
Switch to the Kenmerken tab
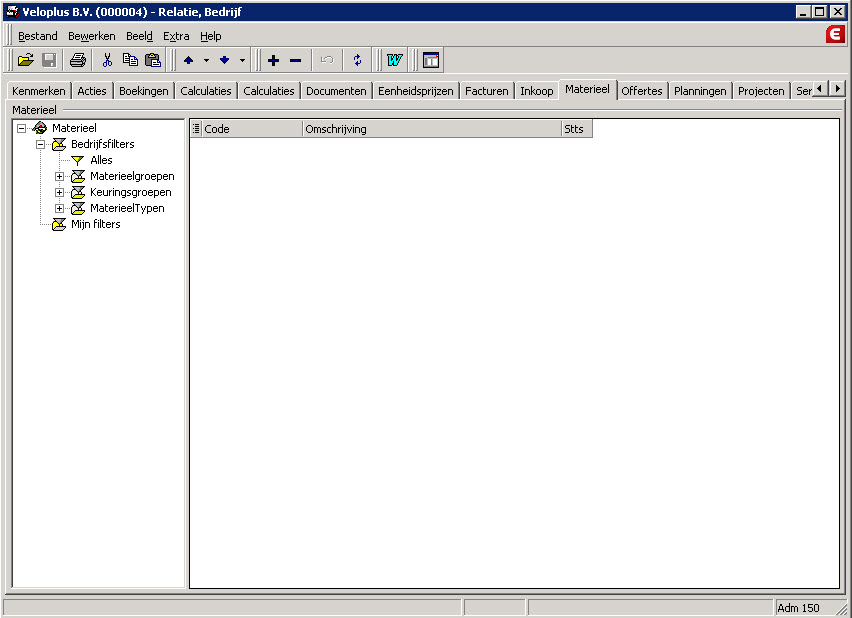[39, 91]
